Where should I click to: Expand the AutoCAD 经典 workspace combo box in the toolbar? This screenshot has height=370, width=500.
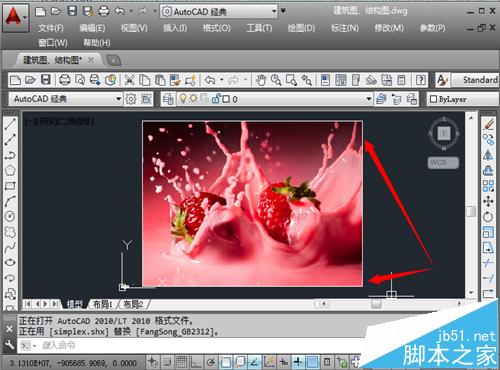click(118, 99)
